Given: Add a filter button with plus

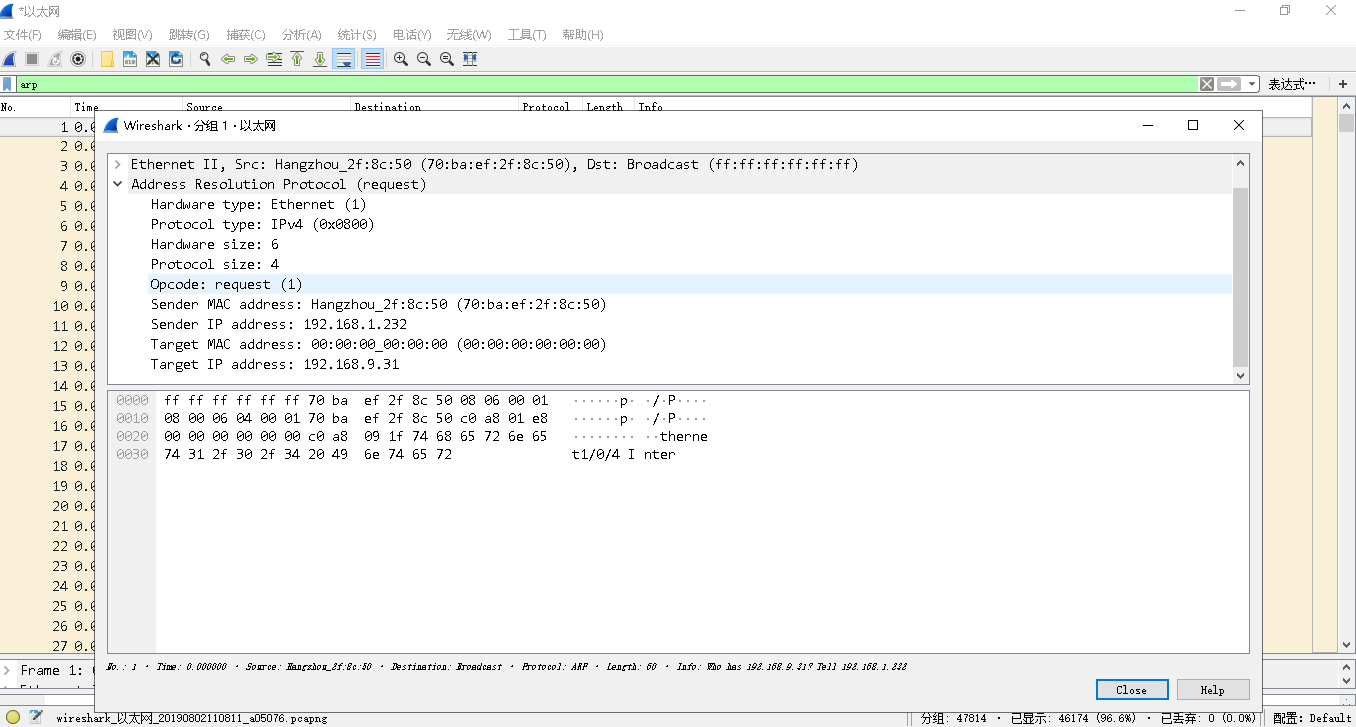Looking at the screenshot, I should 1343,84.
